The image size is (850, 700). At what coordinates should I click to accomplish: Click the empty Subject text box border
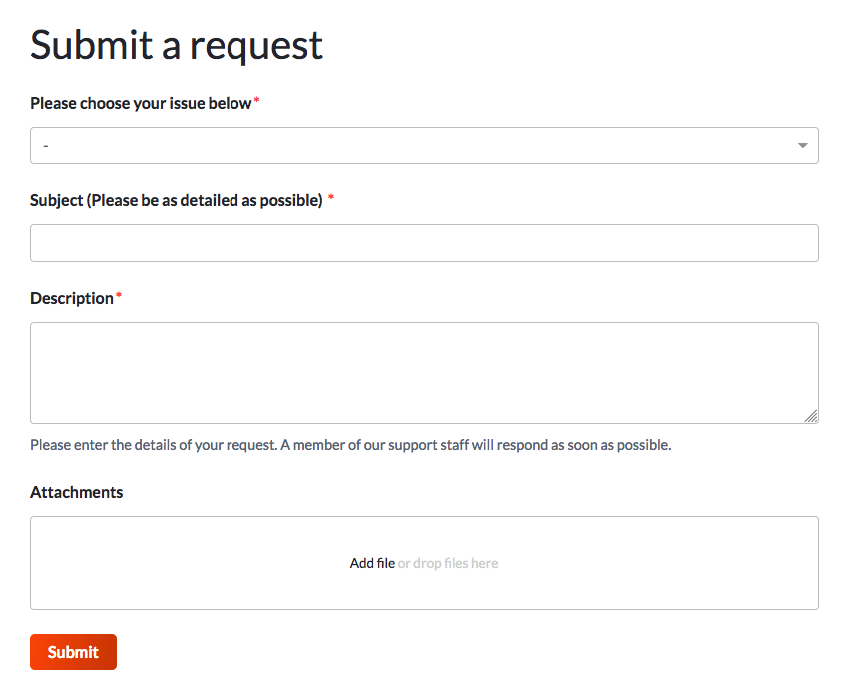(x=424, y=225)
